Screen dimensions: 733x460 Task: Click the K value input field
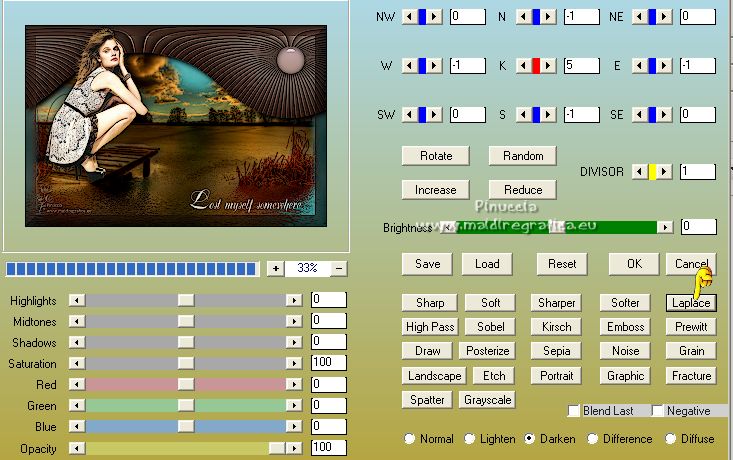(582, 66)
